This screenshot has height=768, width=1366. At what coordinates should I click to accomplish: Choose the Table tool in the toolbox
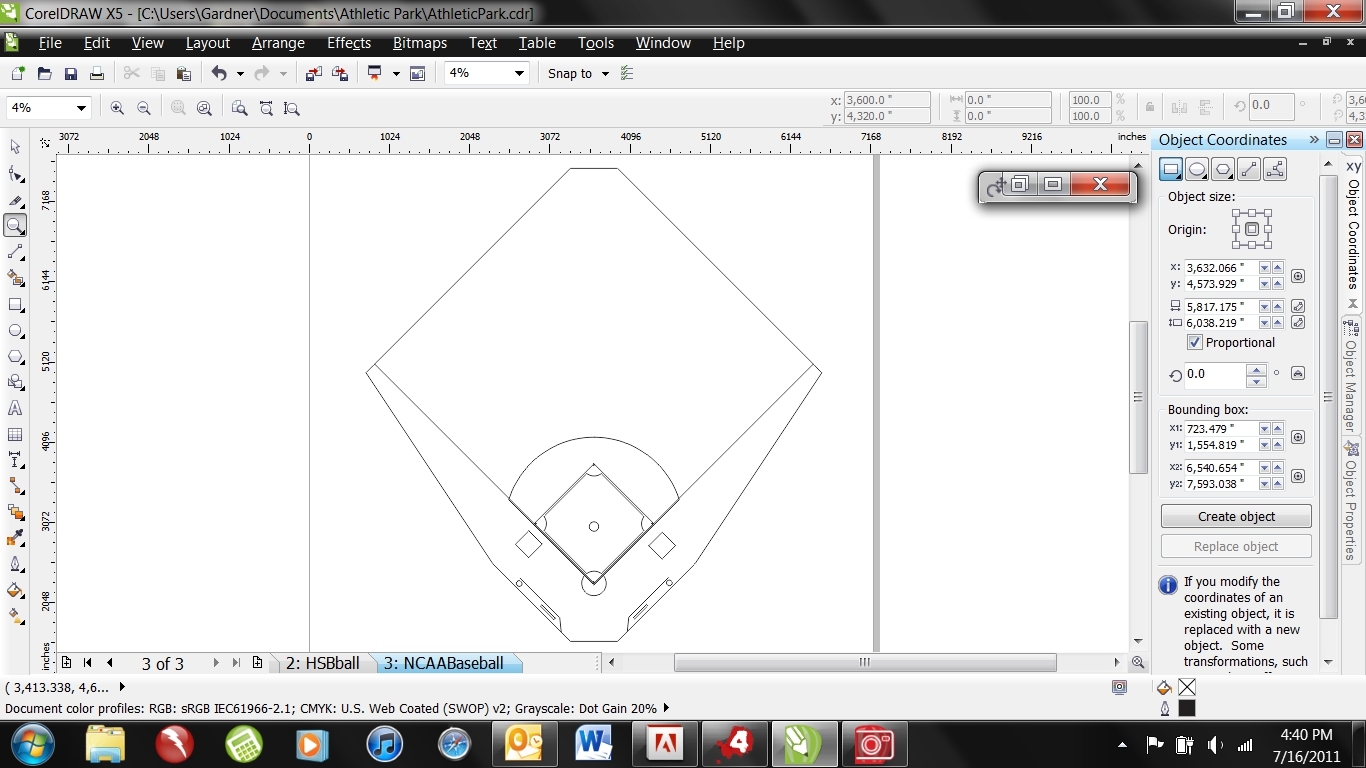[x=15, y=435]
